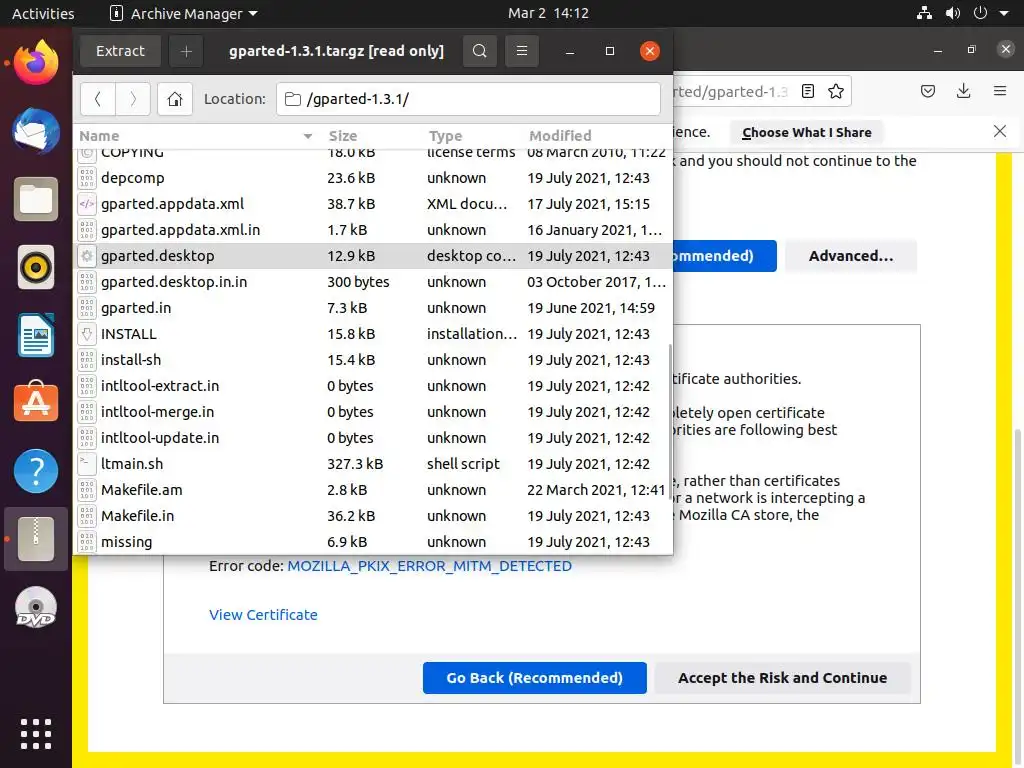The height and width of the screenshot is (768, 1024).
Task: Open Archive Manager app menu in top bar
Action: pyautogui.click(x=184, y=13)
